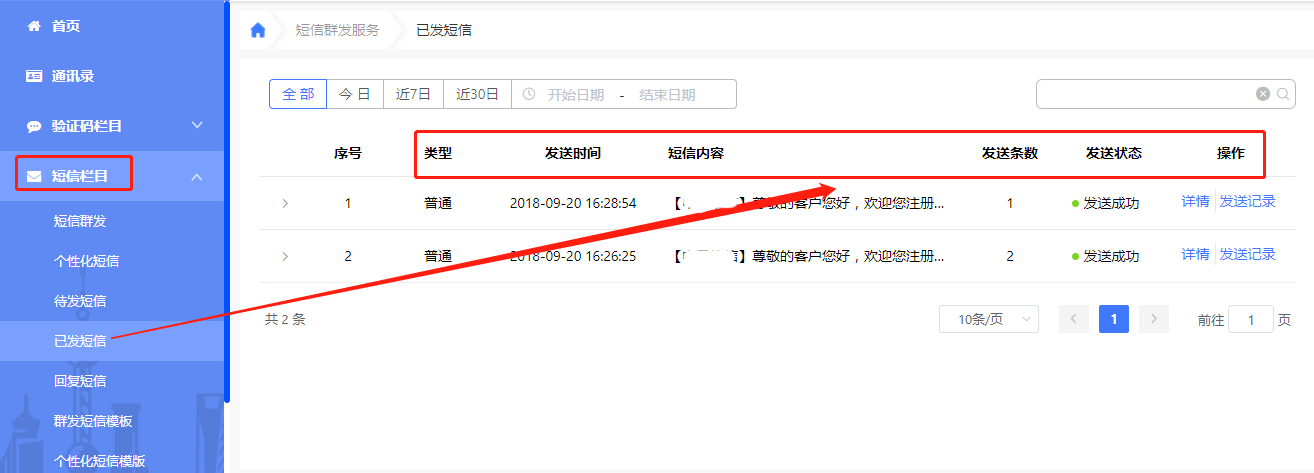Click the search magnifier icon
Screen dimensions: 1314x473
pyautogui.click(x=1283, y=94)
